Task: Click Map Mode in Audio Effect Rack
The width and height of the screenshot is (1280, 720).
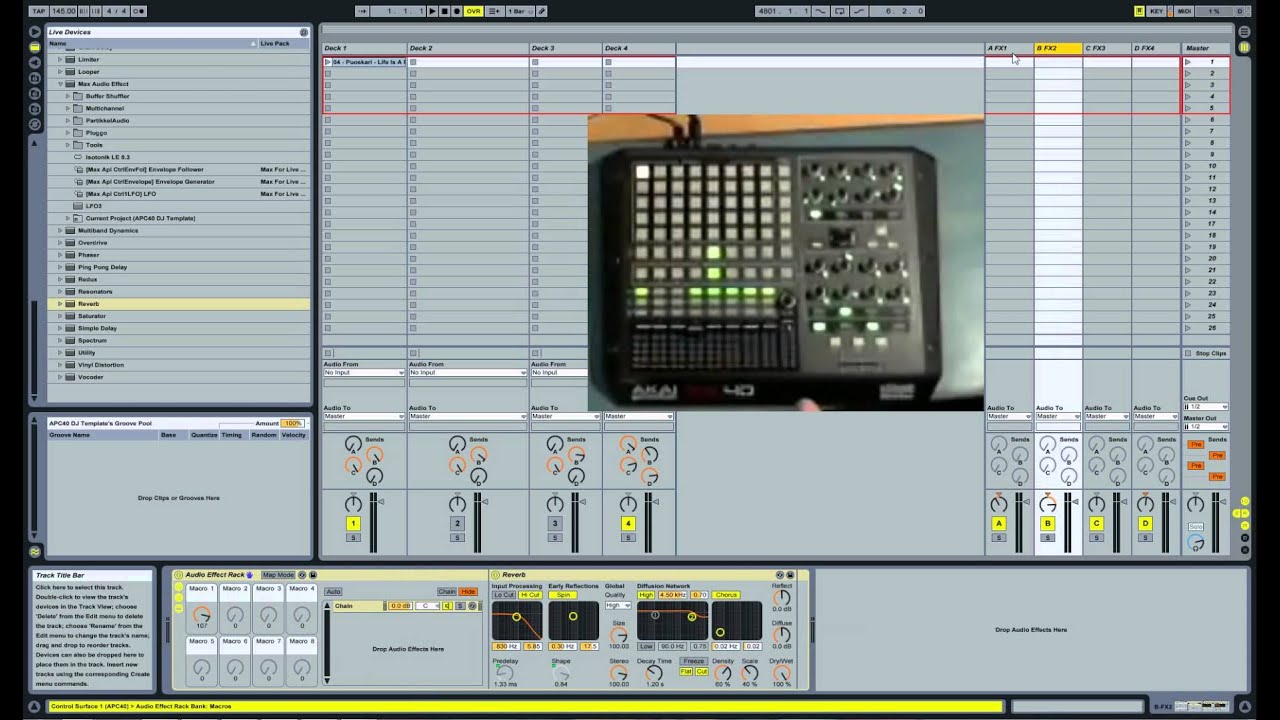Action: tap(278, 575)
